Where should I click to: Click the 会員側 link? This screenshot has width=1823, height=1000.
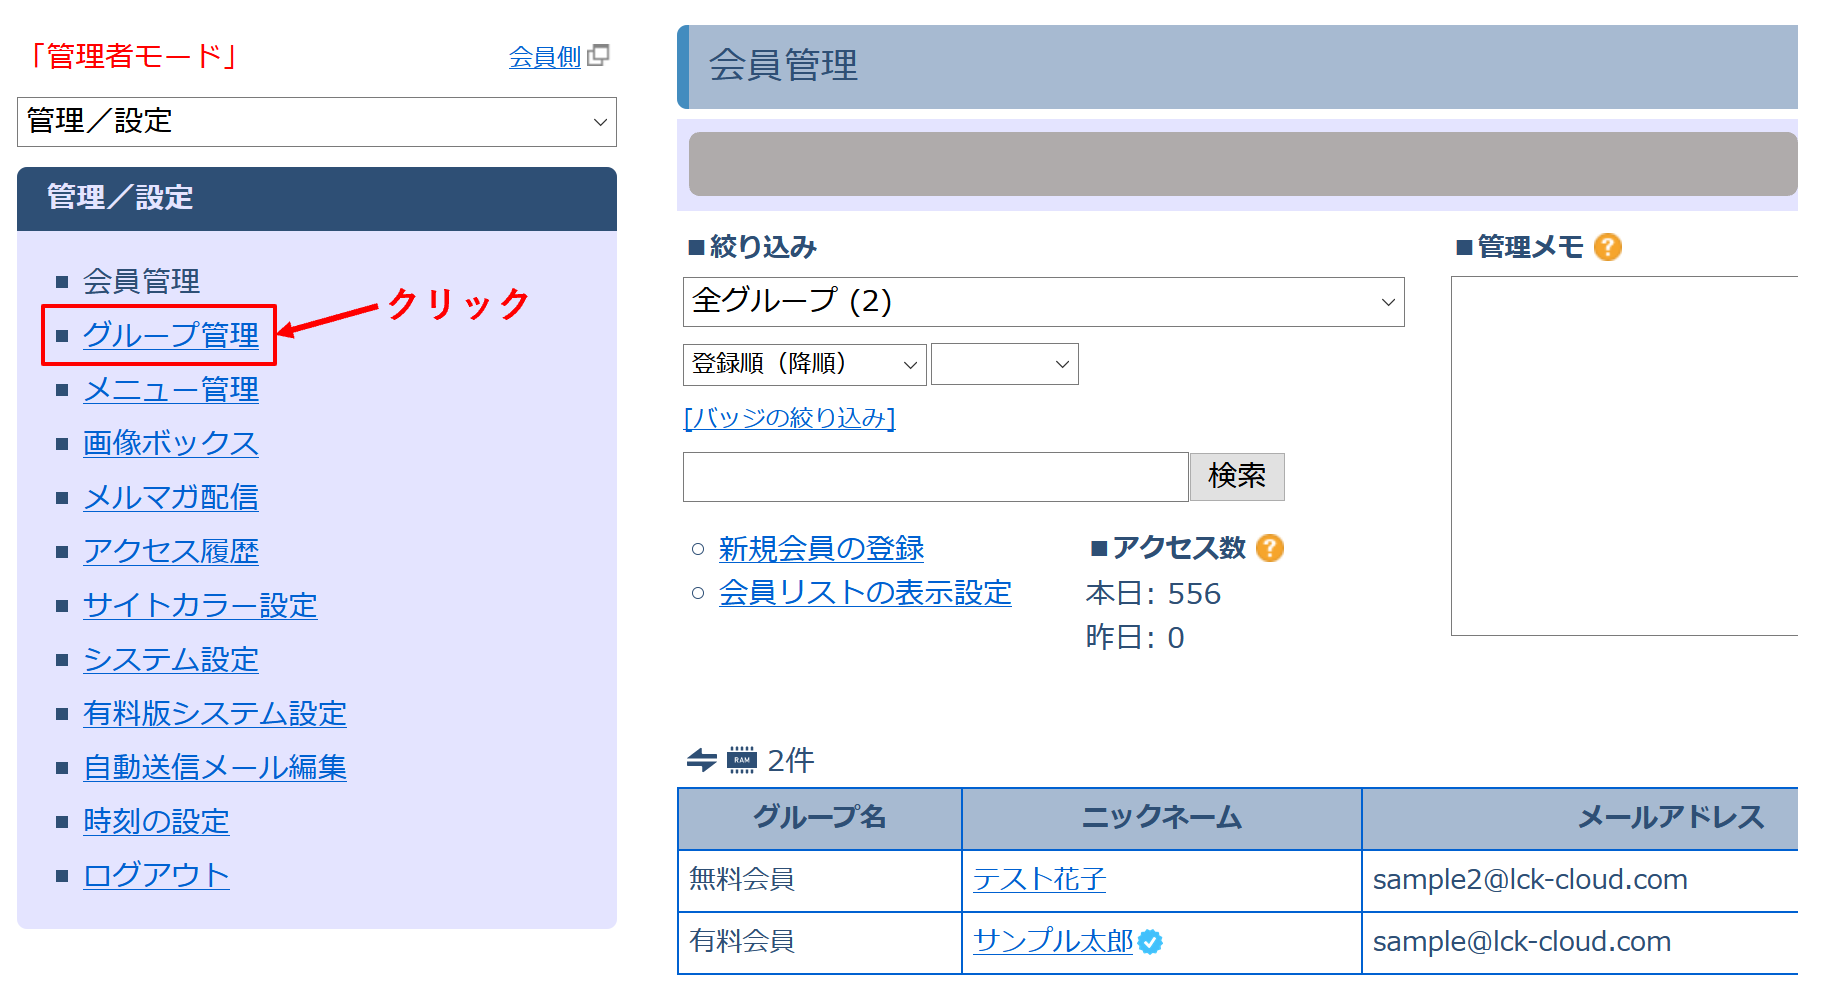coord(545,57)
